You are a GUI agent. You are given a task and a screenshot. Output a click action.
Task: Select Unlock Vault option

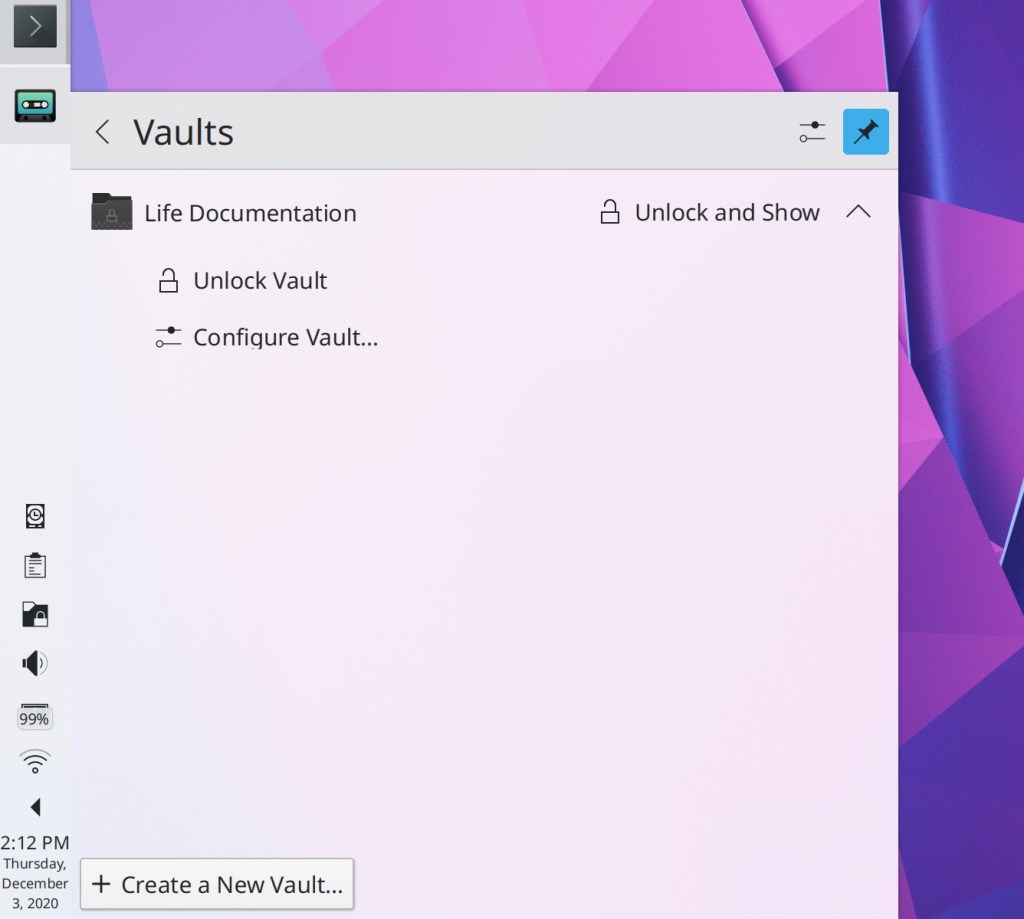tap(259, 281)
